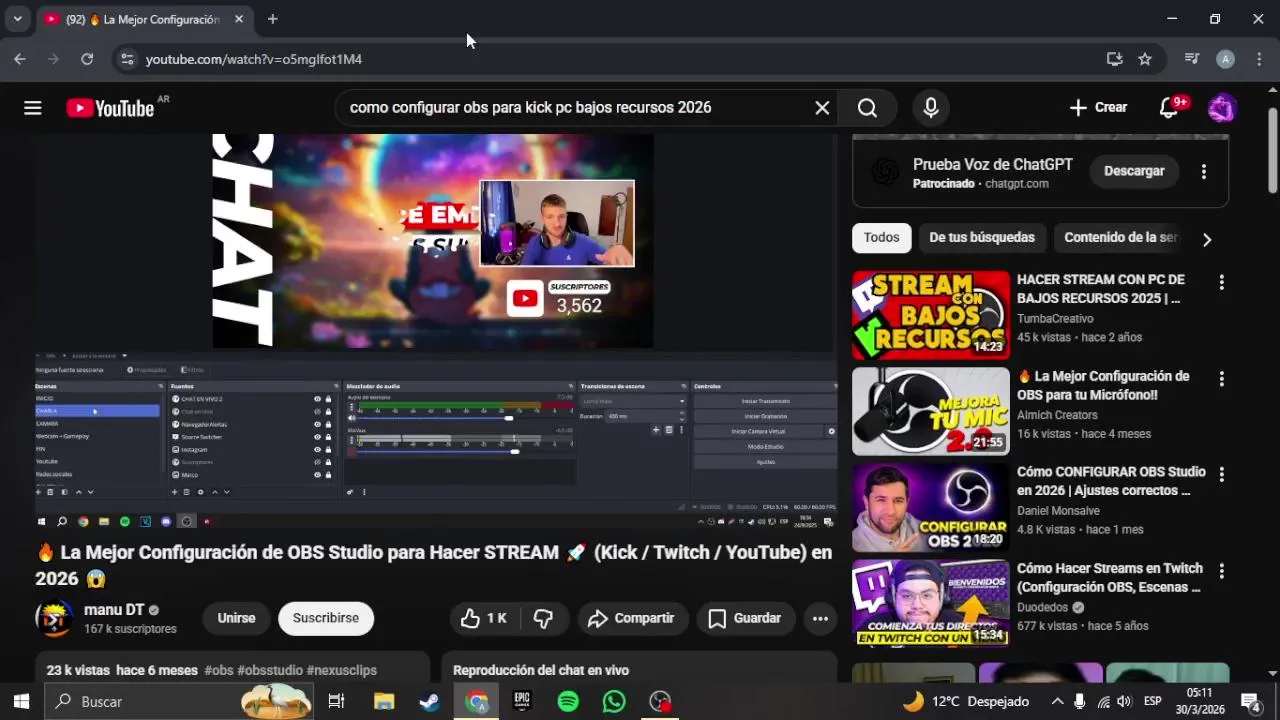The height and width of the screenshot is (720, 1280).
Task: Show hidden system tray icons
Action: tap(1057, 702)
